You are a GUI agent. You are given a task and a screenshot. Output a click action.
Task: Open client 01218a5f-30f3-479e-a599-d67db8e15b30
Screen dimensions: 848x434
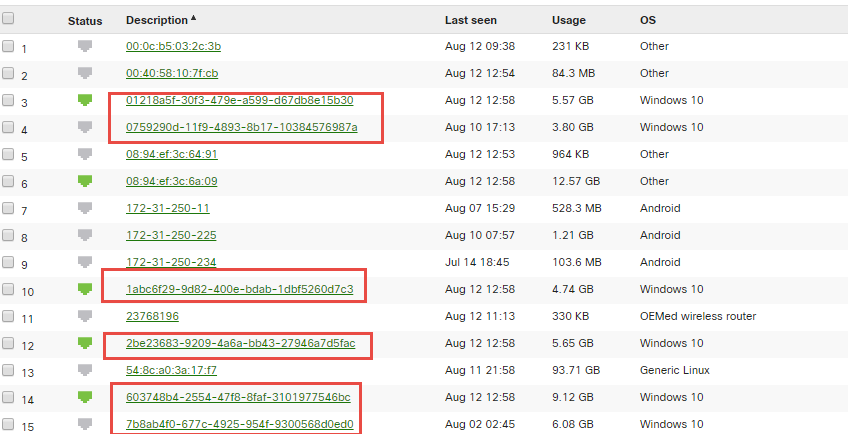tap(240, 100)
